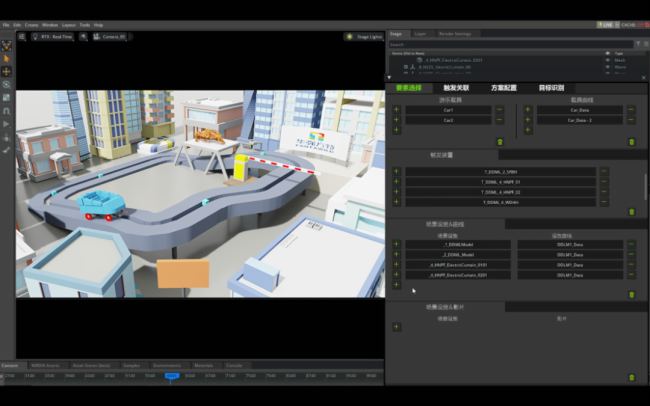
Task: Open the Window menu
Action: click(49, 24)
